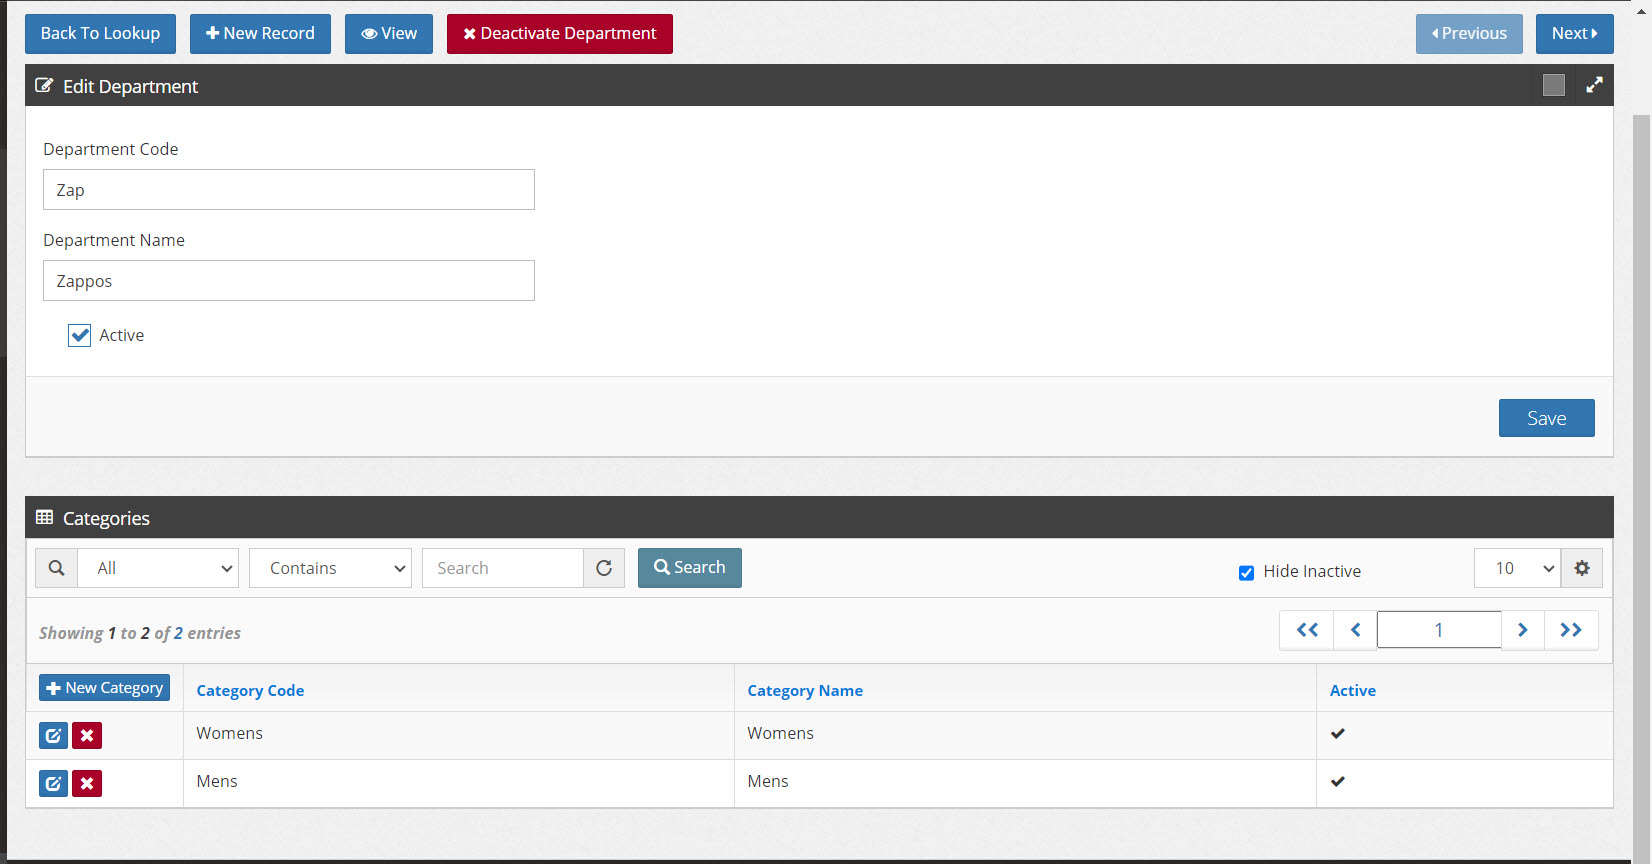Uncheck Hide Inactive checkbox
This screenshot has height=864, width=1652.
pos(1246,573)
